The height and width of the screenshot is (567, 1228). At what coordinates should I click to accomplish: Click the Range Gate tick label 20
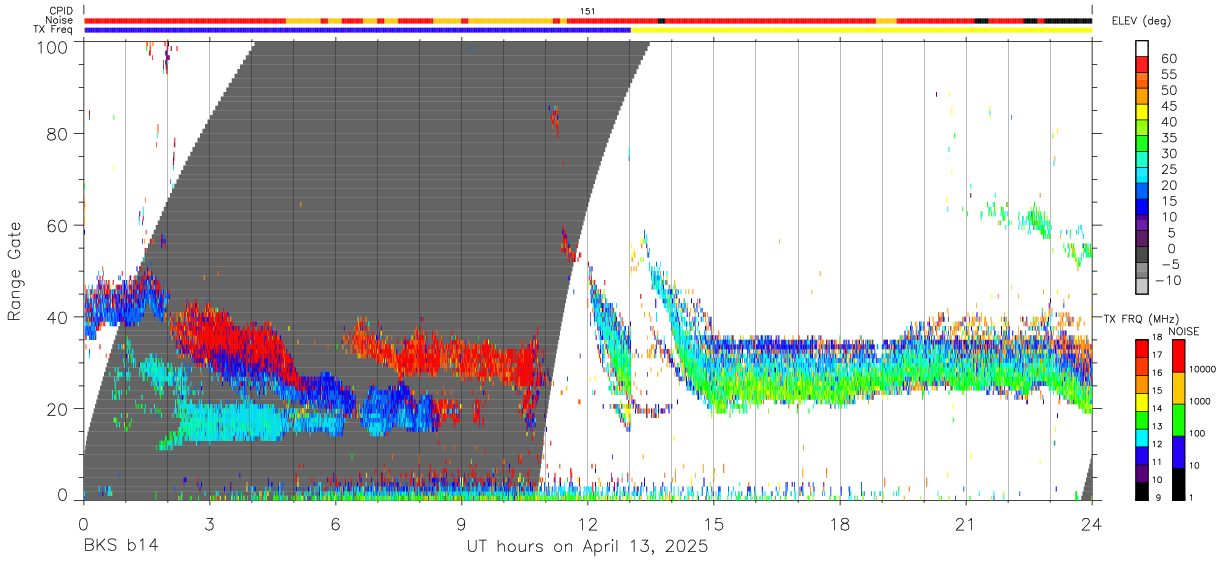coord(58,409)
